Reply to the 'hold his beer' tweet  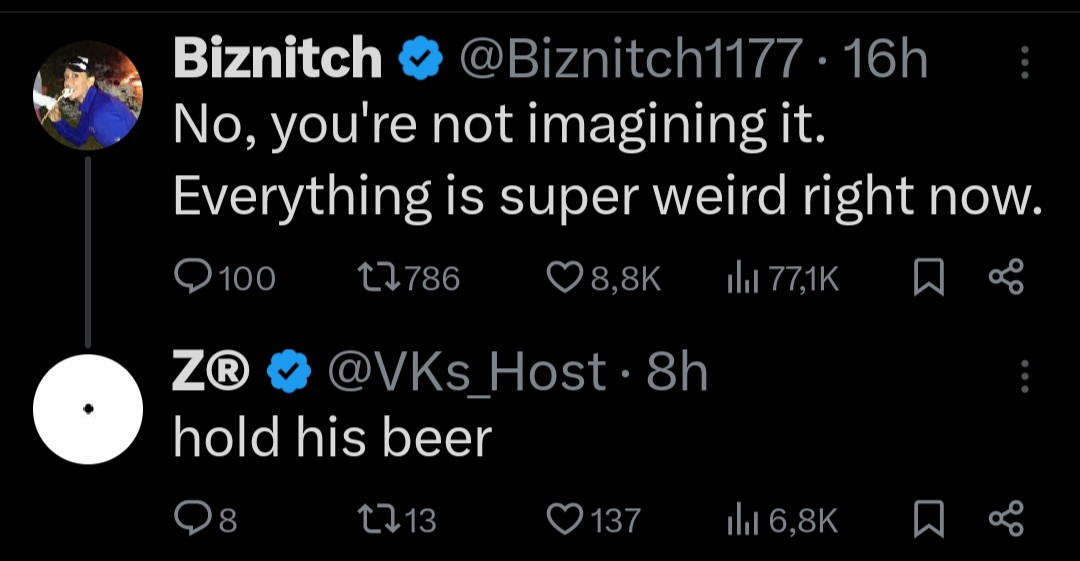click(188, 519)
